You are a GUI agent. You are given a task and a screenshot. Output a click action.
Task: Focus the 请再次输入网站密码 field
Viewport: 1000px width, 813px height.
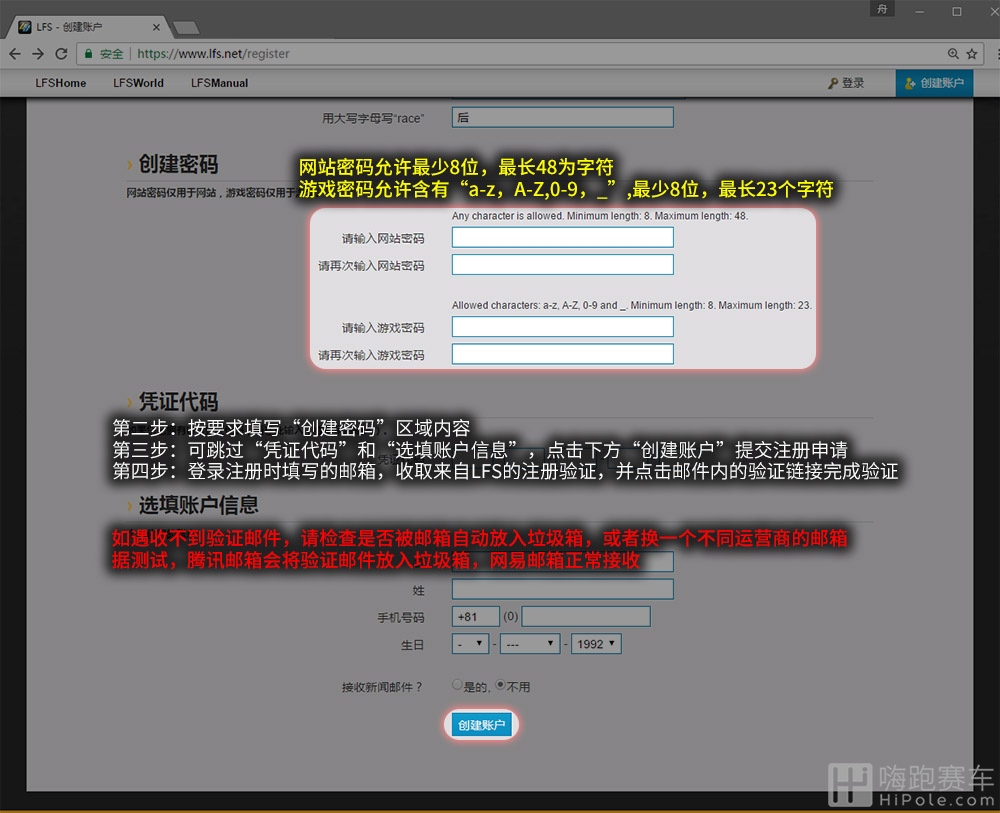click(x=562, y=265)
